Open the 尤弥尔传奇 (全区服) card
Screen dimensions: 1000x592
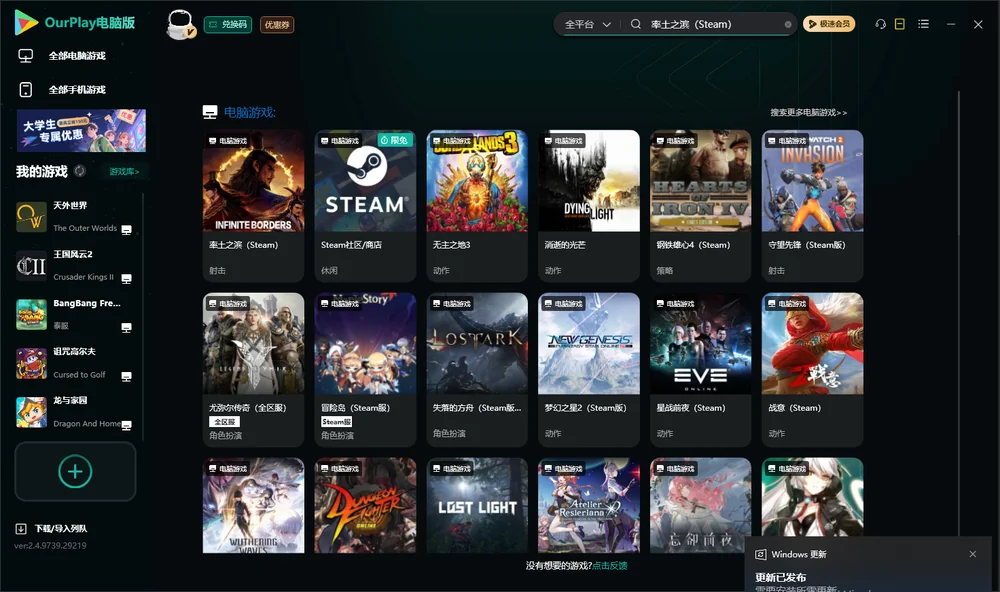point(253,369)
